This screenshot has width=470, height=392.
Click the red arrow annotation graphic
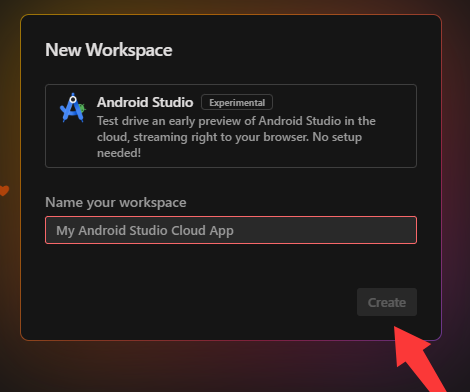(421, 359)
